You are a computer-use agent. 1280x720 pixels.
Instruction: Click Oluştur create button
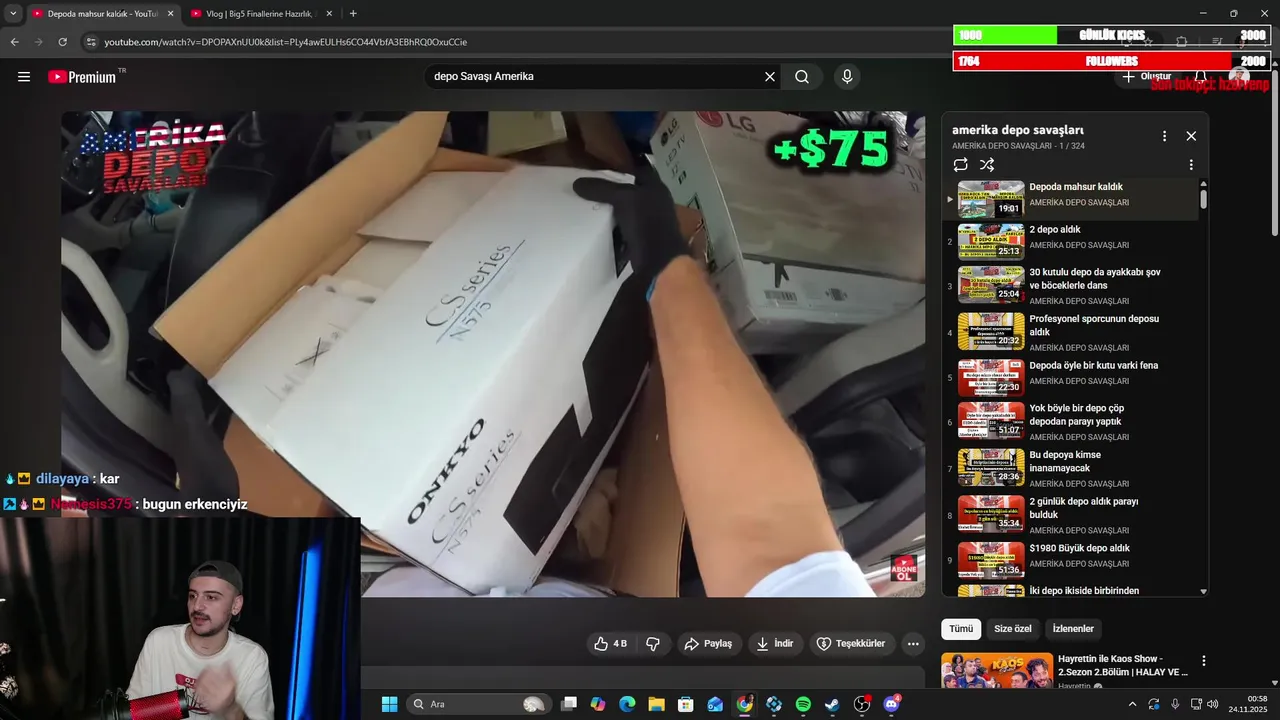pos(1147,77)
